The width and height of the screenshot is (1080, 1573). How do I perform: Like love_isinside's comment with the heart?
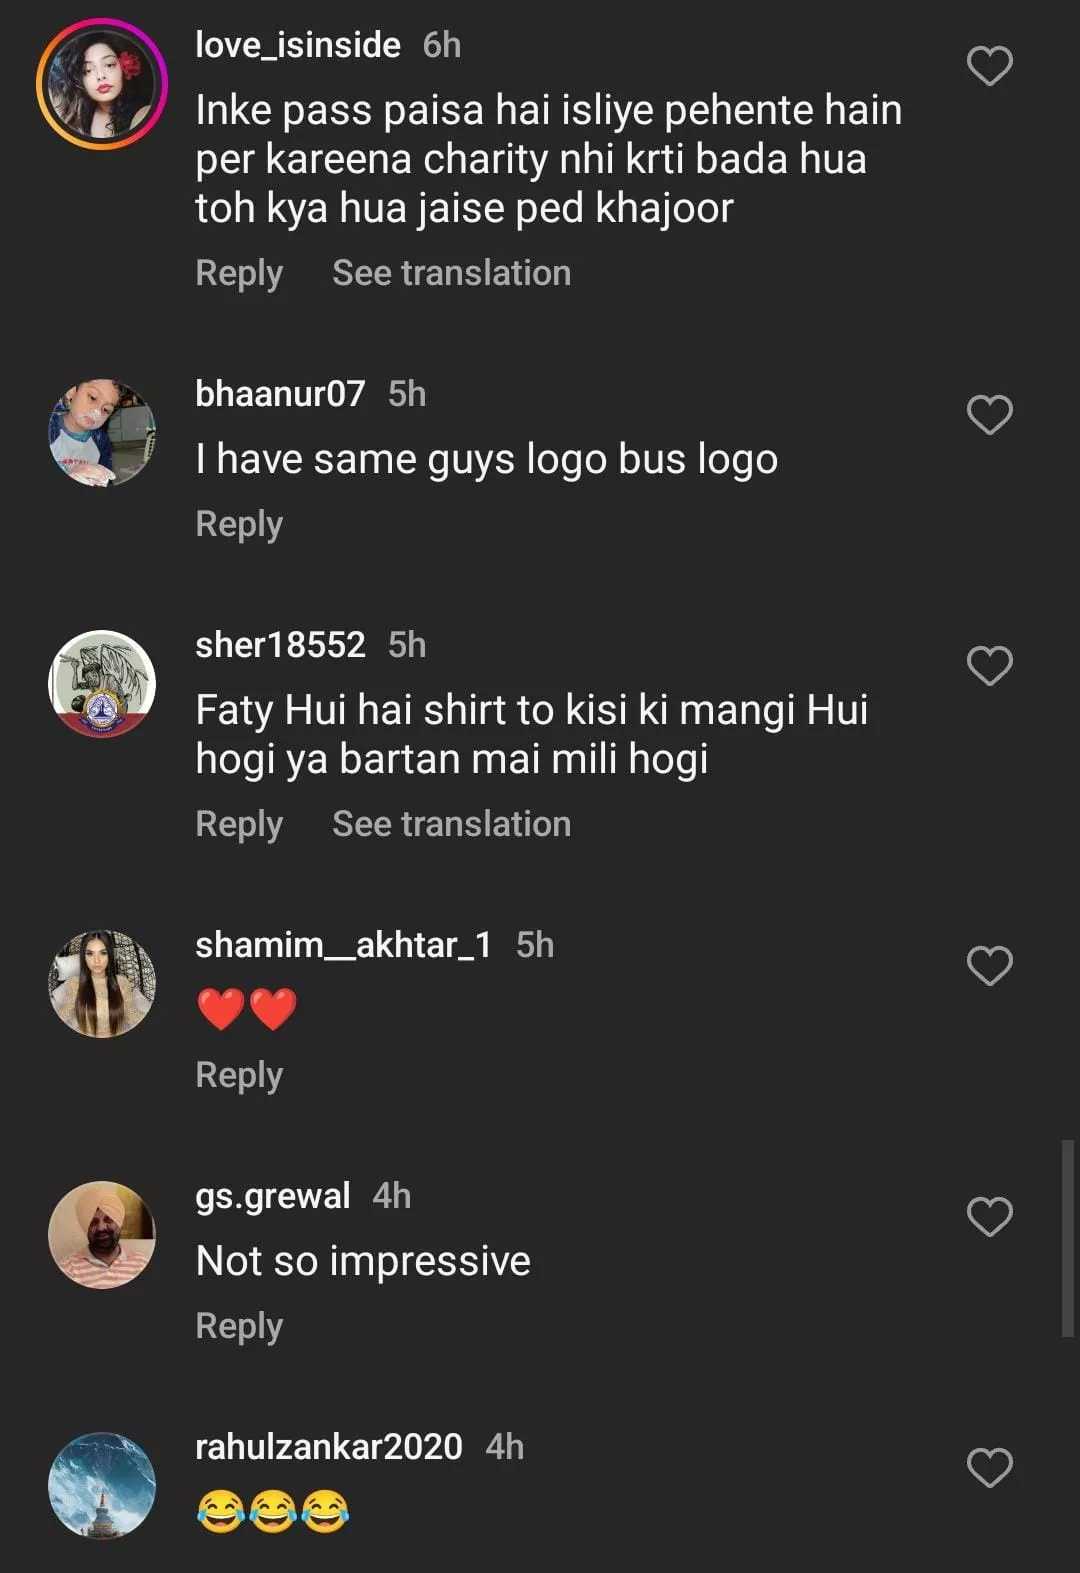tap(989, 66)
